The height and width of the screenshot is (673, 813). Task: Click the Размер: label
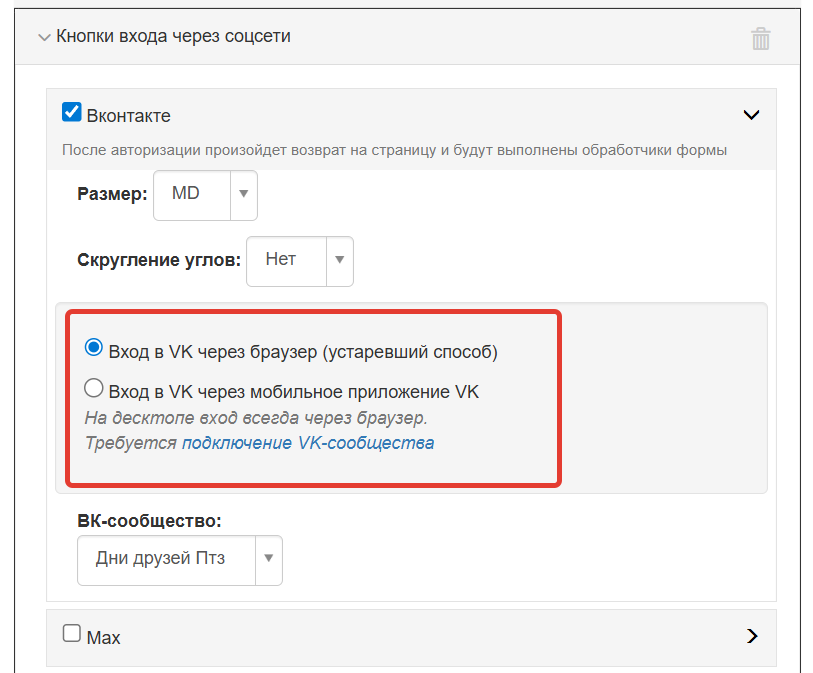pyautogui.click(x=113, y=194)
